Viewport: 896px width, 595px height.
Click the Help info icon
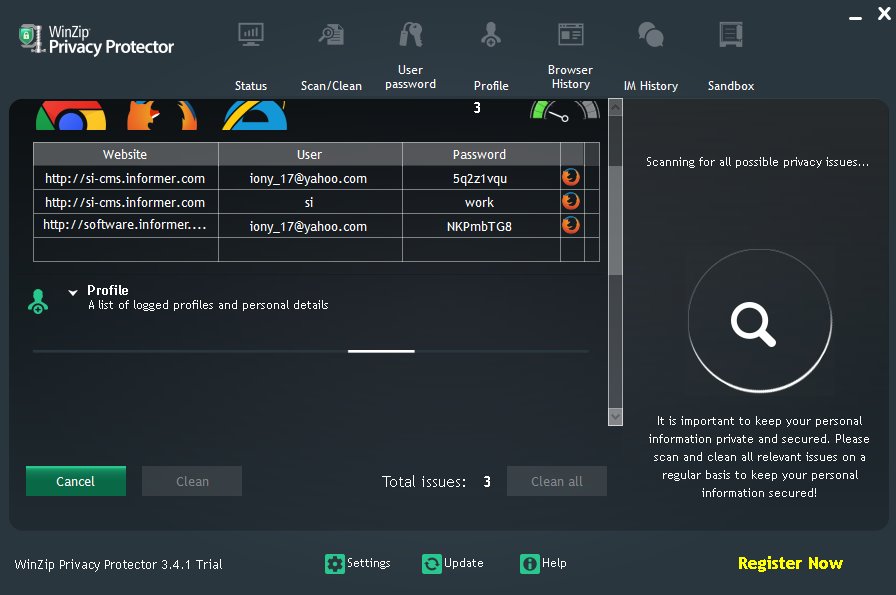tap(530, 564)
